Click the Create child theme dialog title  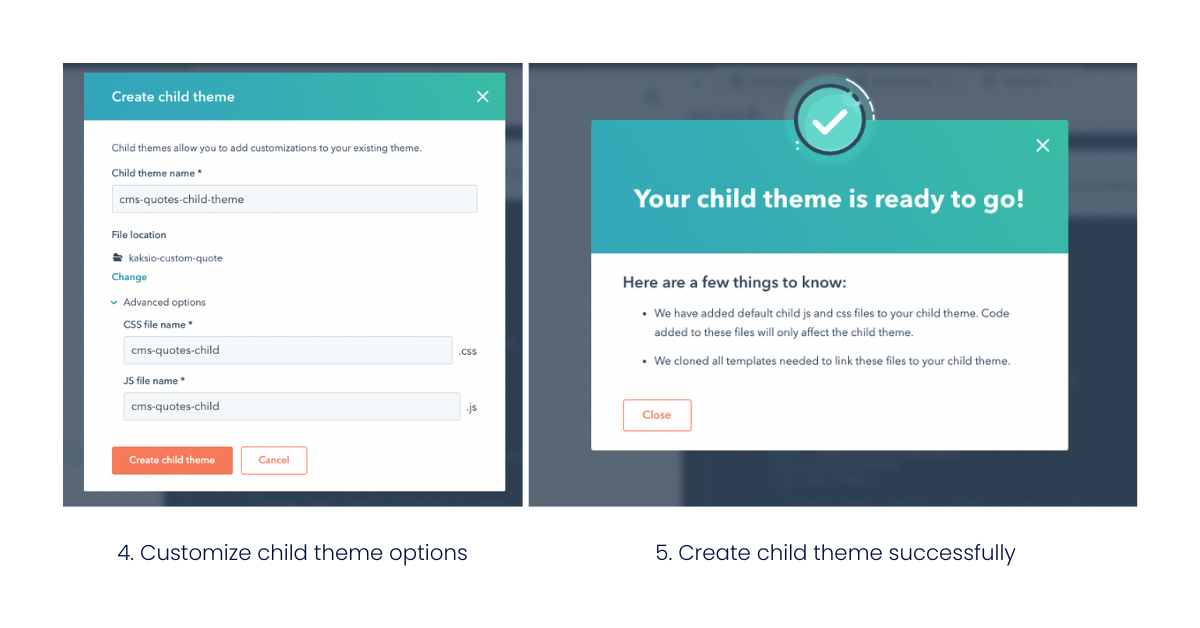coord(173,97)
